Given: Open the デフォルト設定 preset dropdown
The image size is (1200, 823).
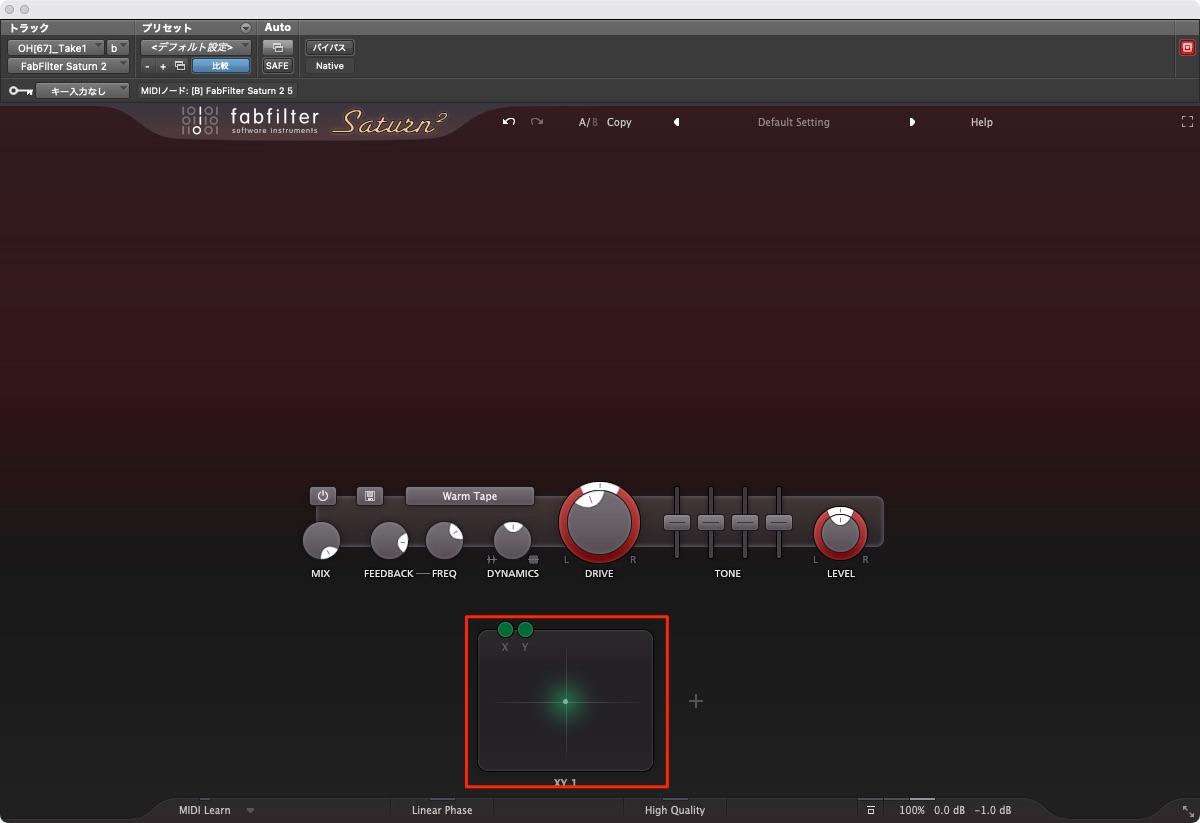Looking at the screenshot, I should tap(195, 47).
